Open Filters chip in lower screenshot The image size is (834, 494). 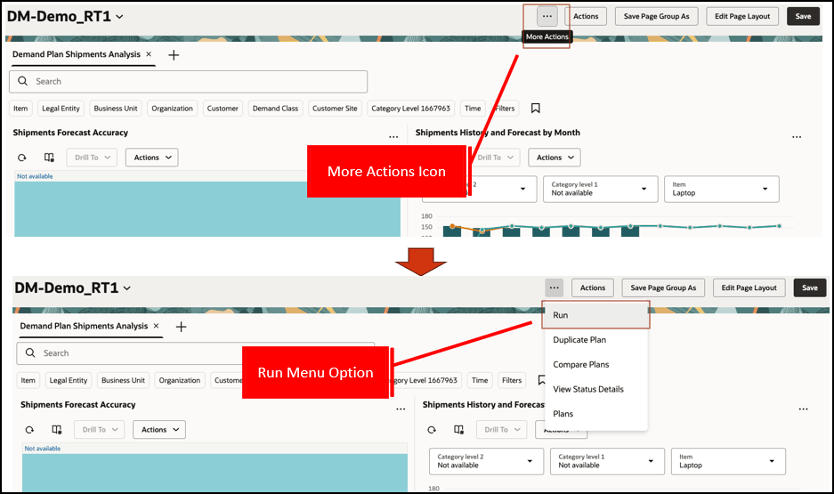click(x=512, y=380)
